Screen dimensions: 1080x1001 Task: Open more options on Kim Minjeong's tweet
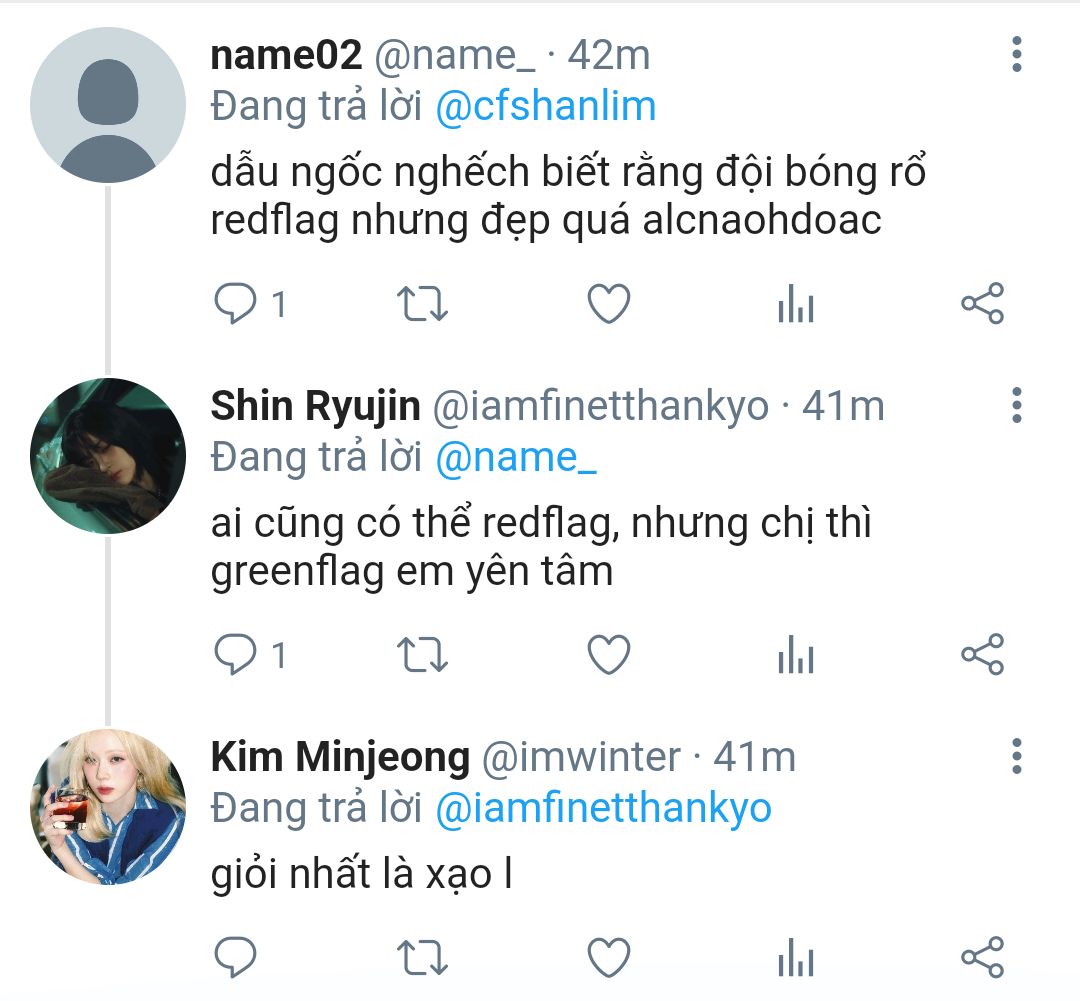coord(1017,756)
